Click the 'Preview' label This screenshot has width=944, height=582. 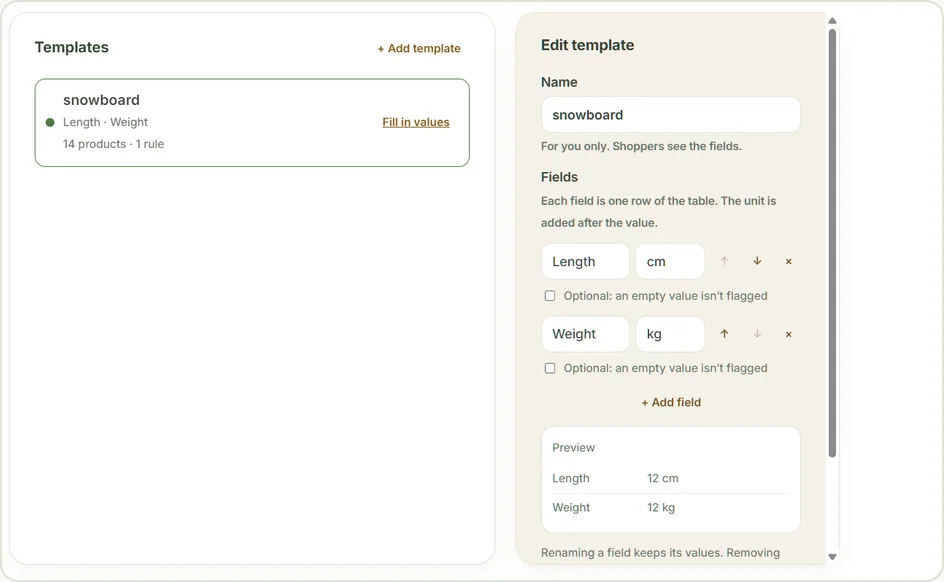tap(573, 448)
